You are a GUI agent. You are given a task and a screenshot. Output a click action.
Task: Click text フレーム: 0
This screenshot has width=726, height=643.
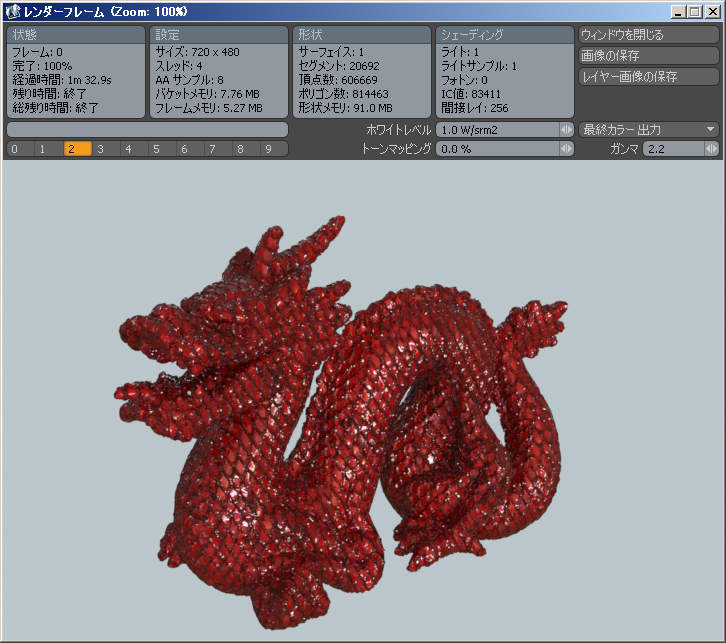coord(38,52)
